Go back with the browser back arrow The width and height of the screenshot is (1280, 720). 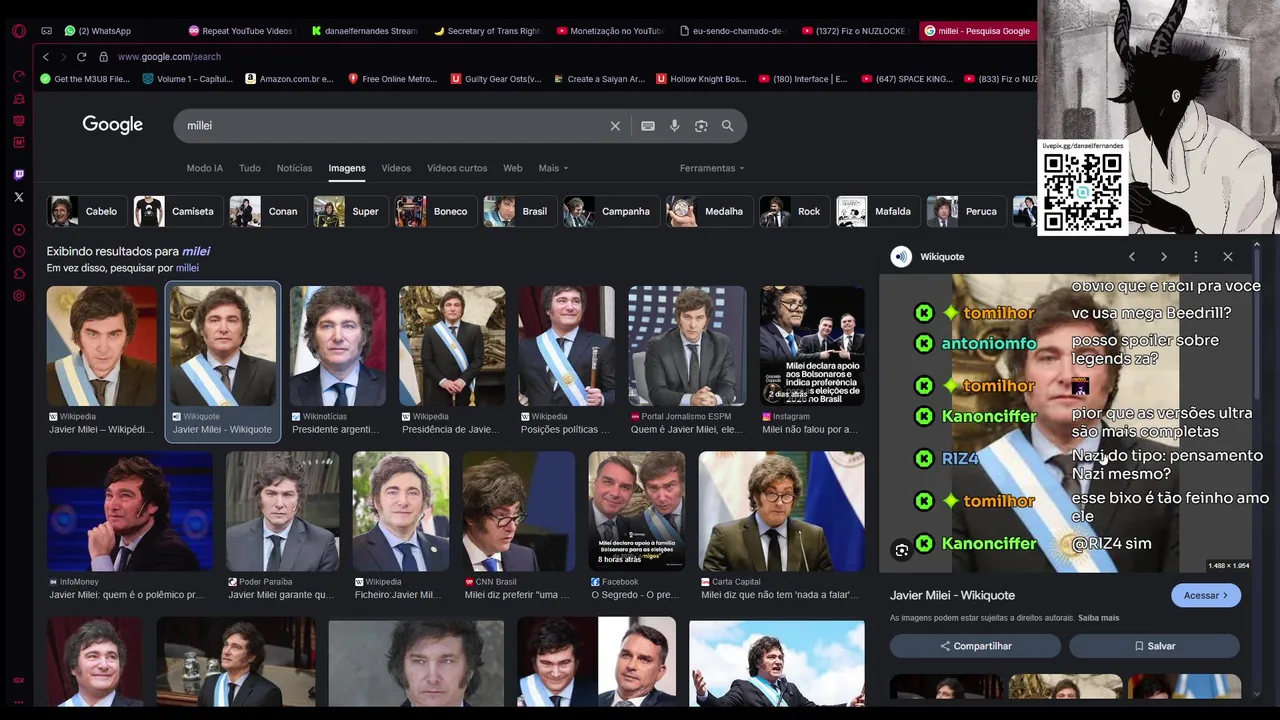(45, 57)
